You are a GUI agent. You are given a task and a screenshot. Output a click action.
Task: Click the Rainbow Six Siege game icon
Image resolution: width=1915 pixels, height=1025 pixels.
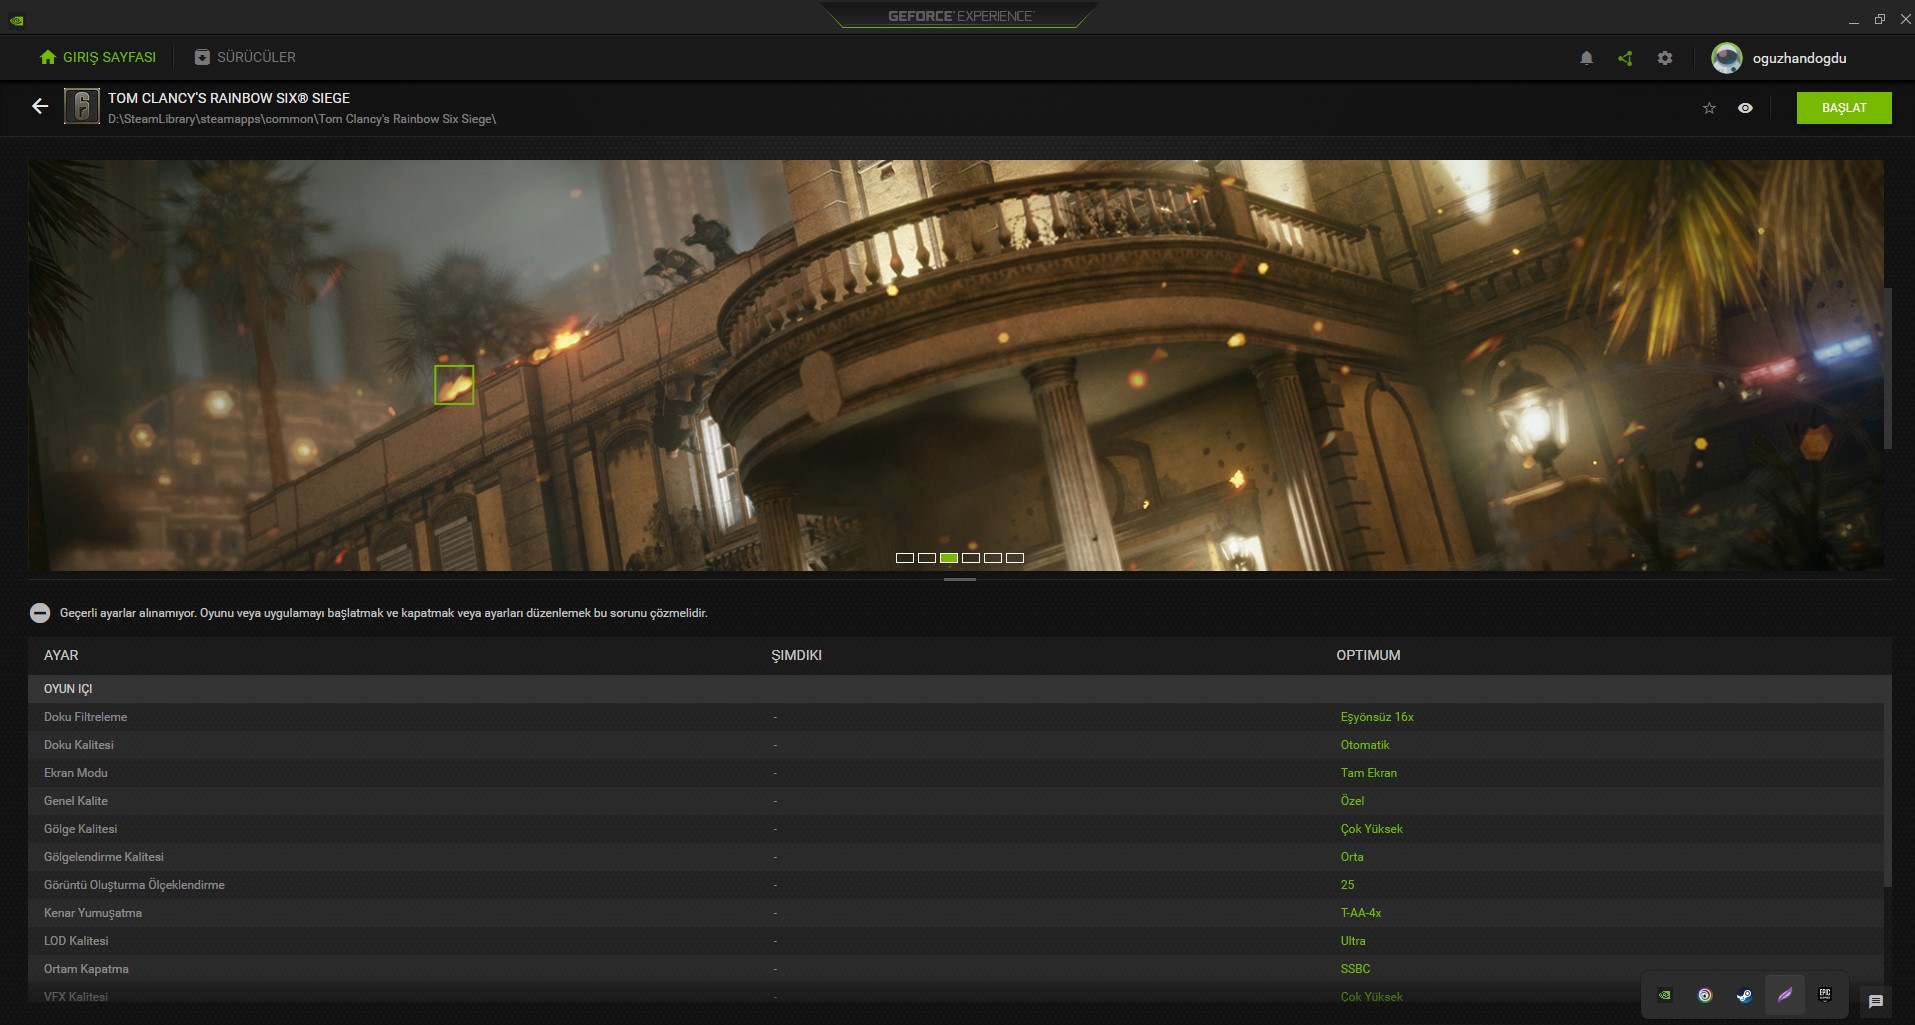click(82, 106)
